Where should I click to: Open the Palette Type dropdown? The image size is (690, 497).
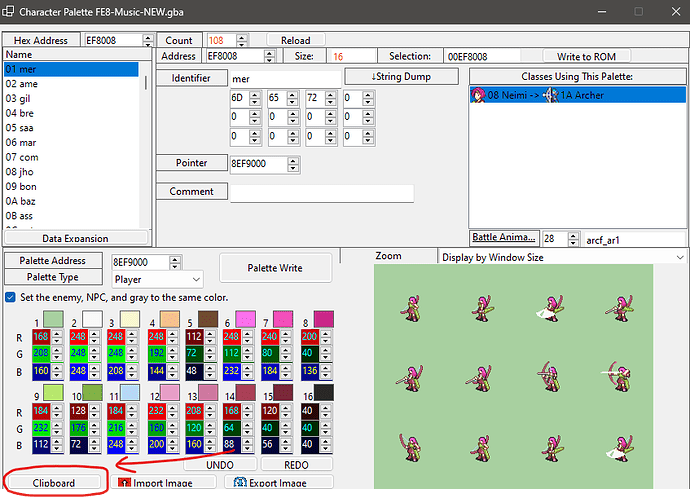coord(157,279)
